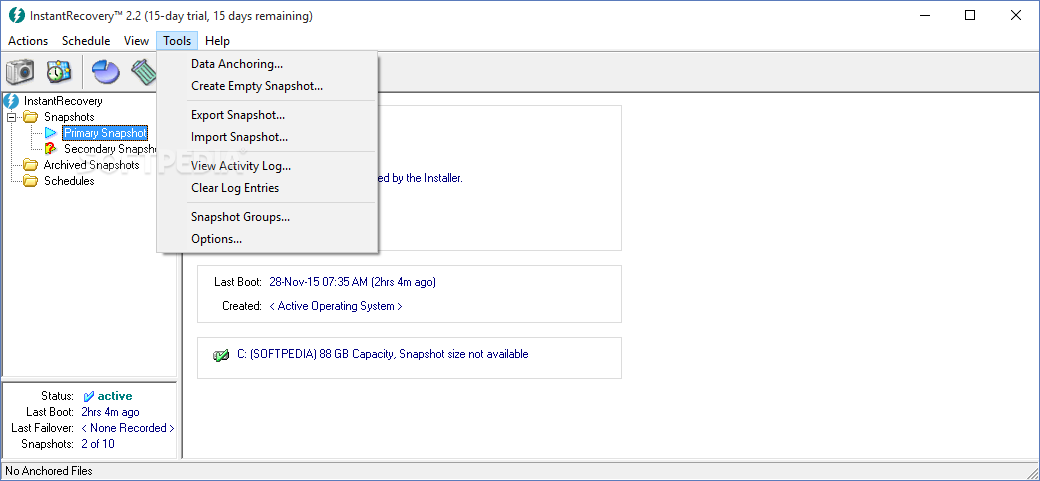Image resolution: width=1040 pixels, height=481 pixels.
Task: Select Schedules tree item
Action: click(69, 181)
